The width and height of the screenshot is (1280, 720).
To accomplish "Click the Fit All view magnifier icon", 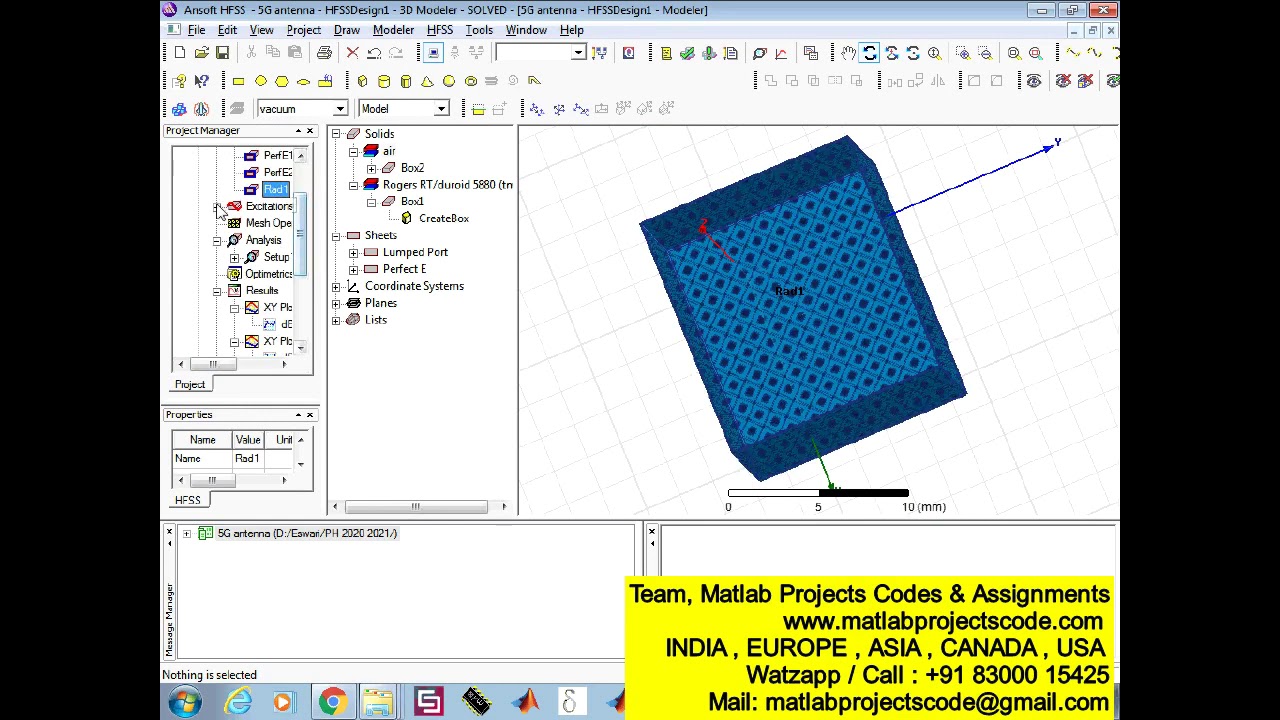I will 1014,53.
